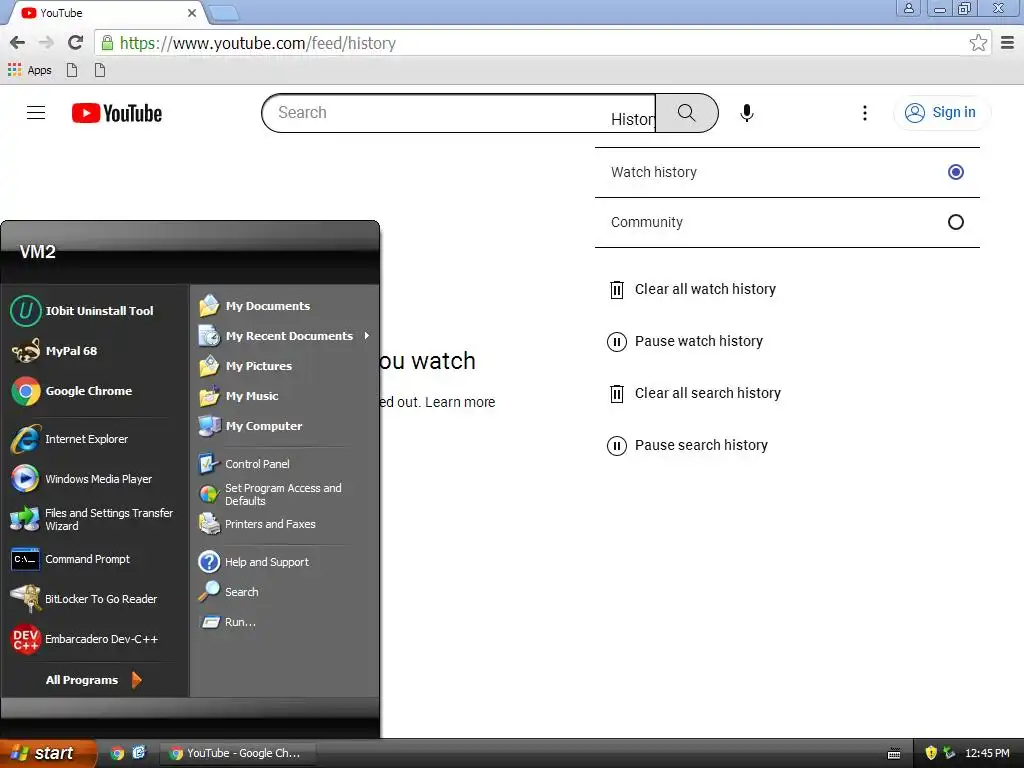This screenshot has height=768, width=1024.
Task: Click the taskbar clock 12:45 PM
Action: 987,754
